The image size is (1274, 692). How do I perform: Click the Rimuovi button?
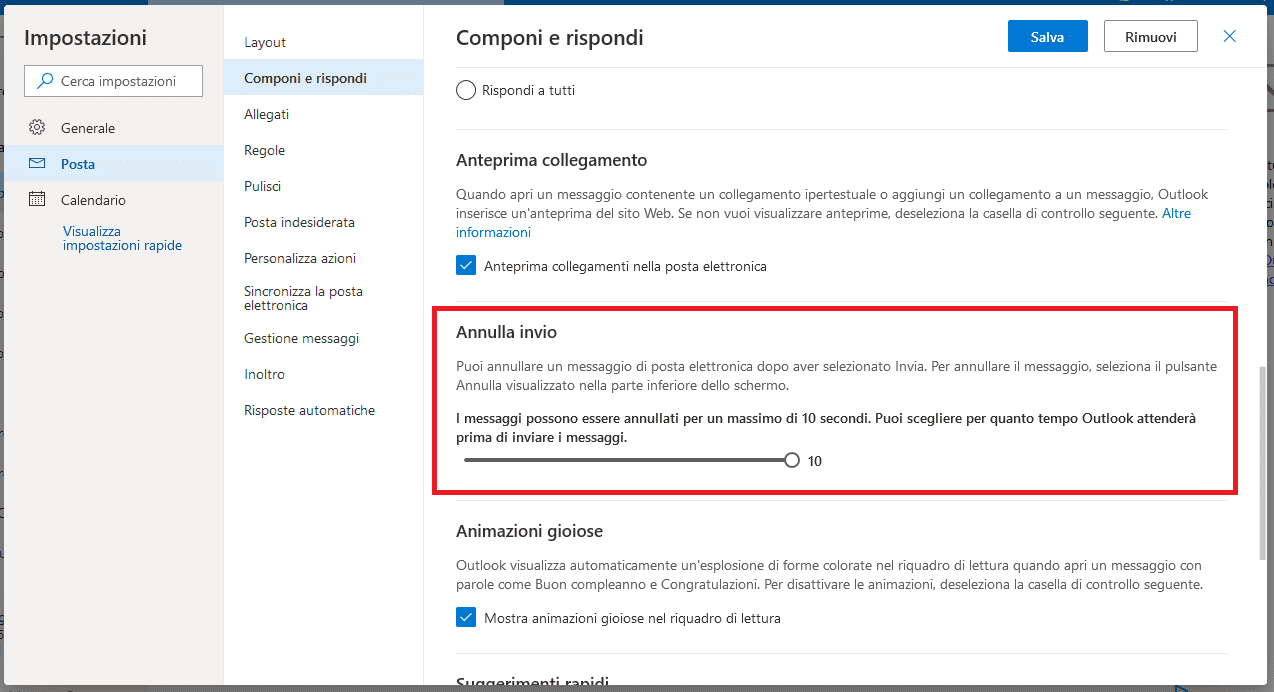click(x=1150, y=37)
